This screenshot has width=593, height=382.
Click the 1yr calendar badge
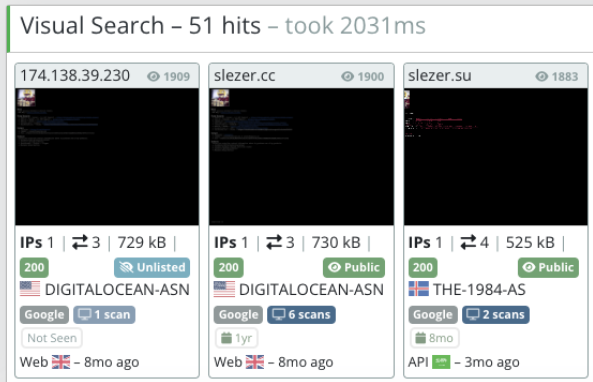[x=237, y=338]
